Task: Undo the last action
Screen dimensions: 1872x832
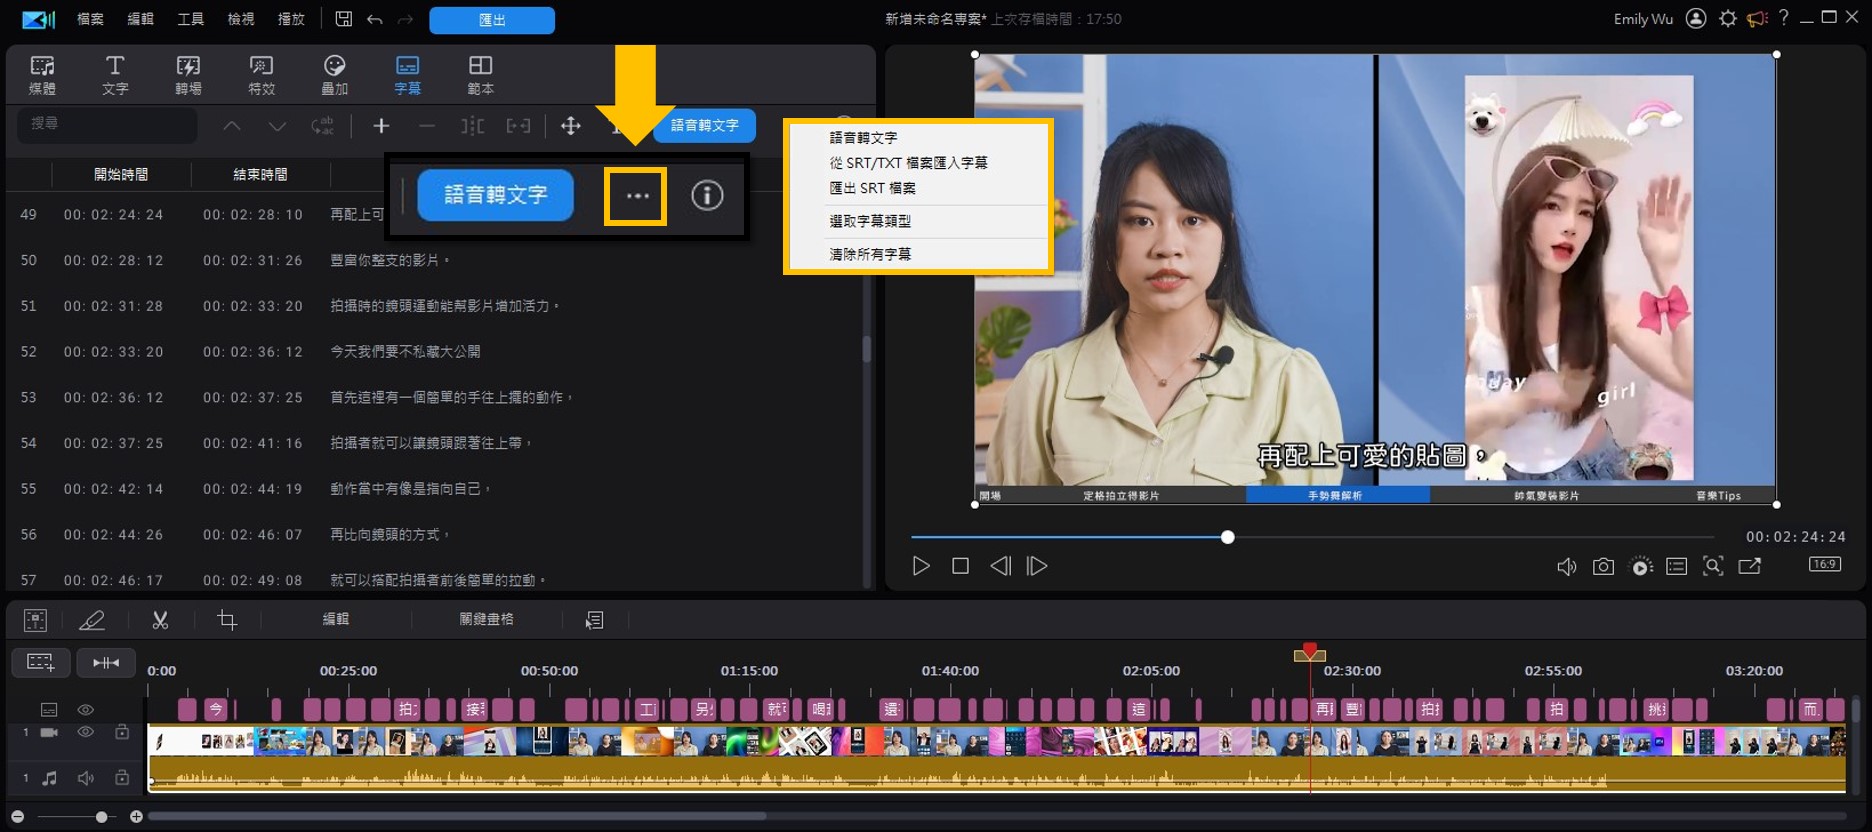Action: tap(374, 19)
